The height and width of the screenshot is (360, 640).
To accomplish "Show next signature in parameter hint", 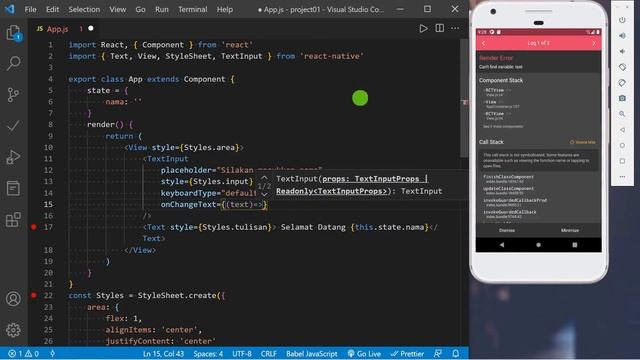I will 264,195.
